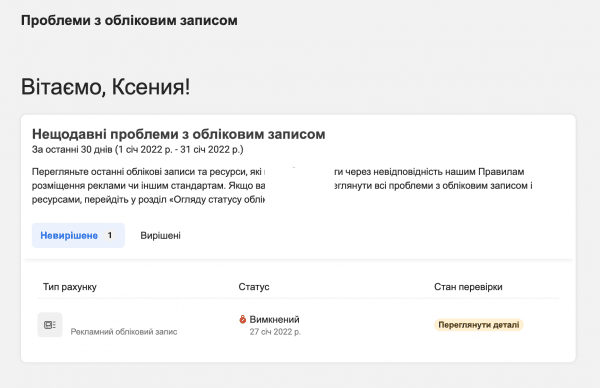Open the Невирішене tab
The image size is (600, 388).
pyautogui.click(x=78, y=235)
